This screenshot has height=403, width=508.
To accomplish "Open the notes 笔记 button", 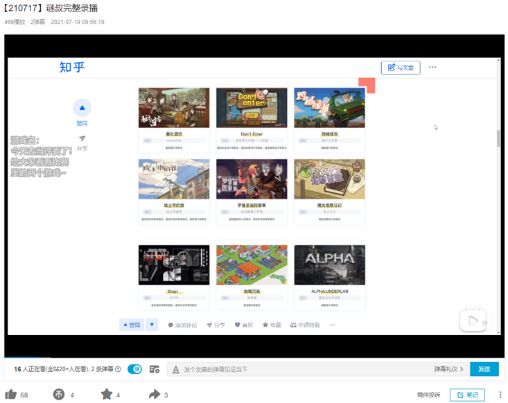I will [467, 395].
